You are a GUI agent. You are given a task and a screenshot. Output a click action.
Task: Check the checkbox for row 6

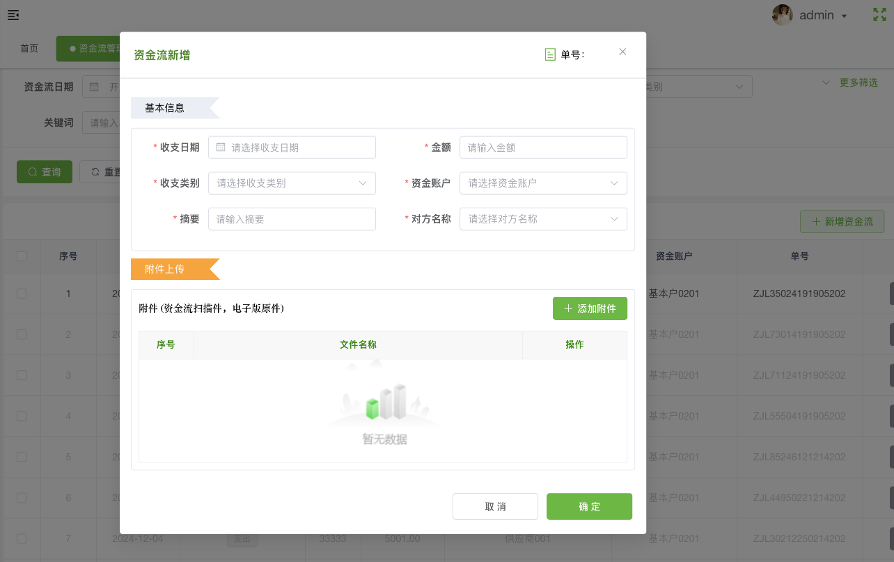coord(22,498)
